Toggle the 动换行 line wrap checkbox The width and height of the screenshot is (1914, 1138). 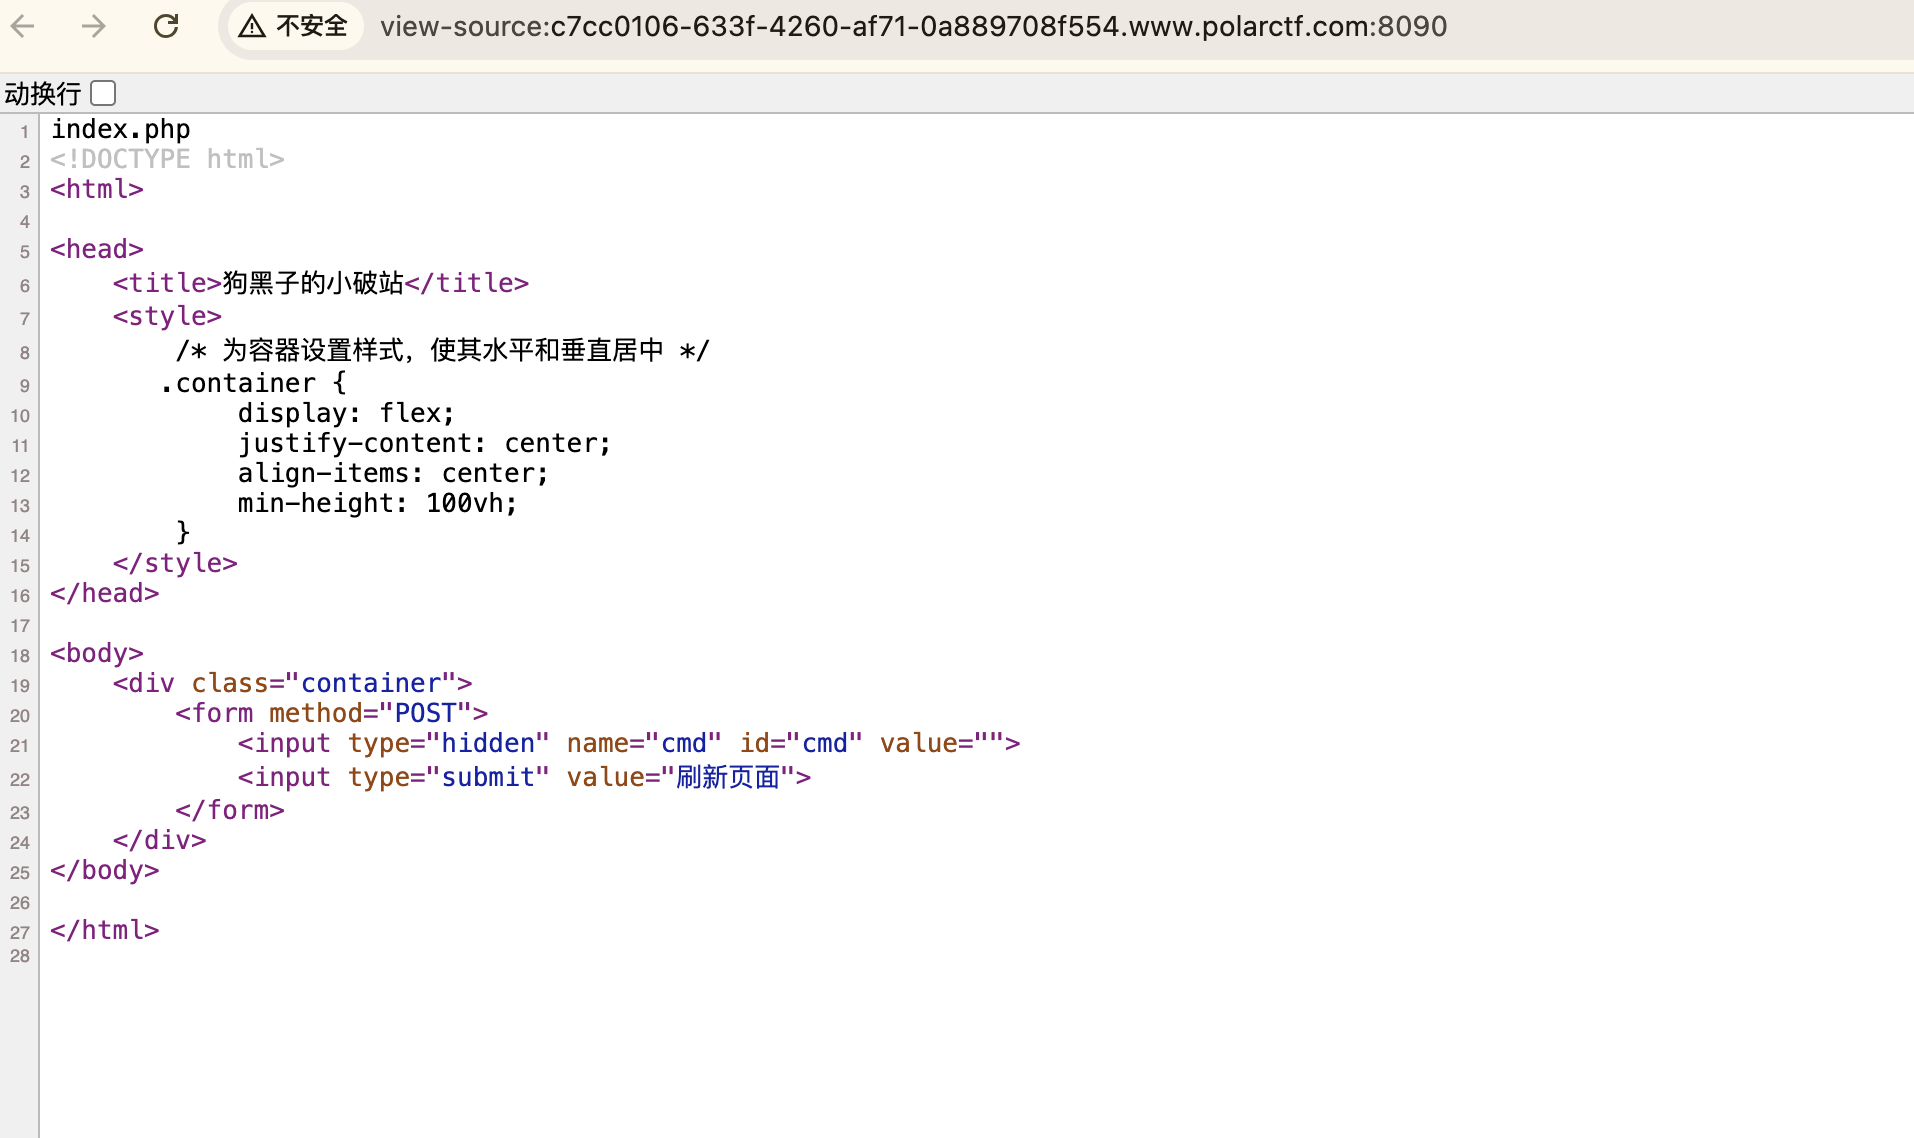pos(103,93)
